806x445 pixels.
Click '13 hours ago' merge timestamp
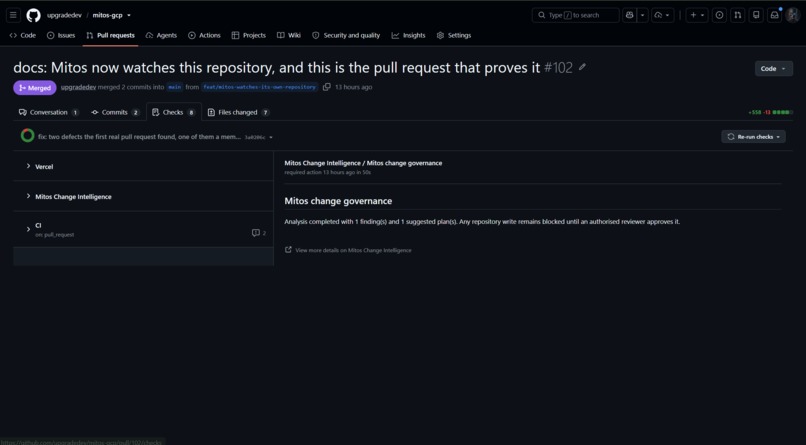click(x=354, y=87)
